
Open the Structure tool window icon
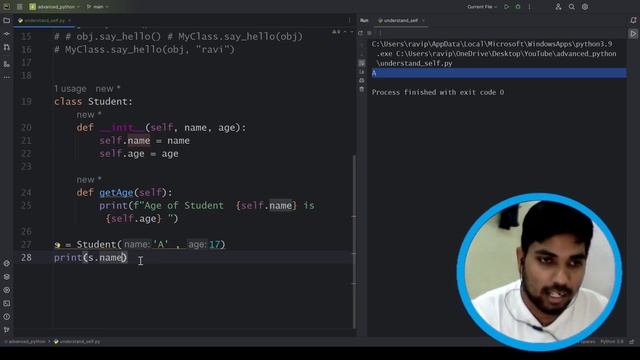tap(7, 64)
